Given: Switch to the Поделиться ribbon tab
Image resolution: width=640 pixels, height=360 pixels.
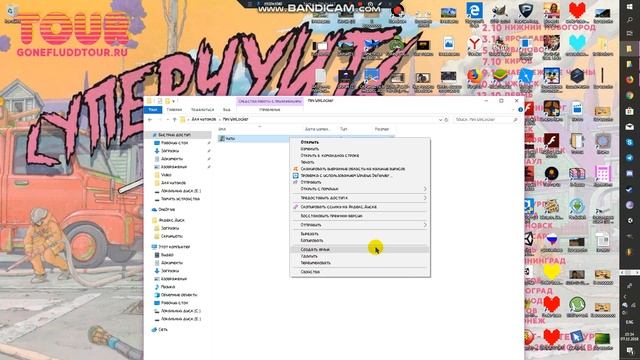Looking at the screenshot, I should pos(202,110).
